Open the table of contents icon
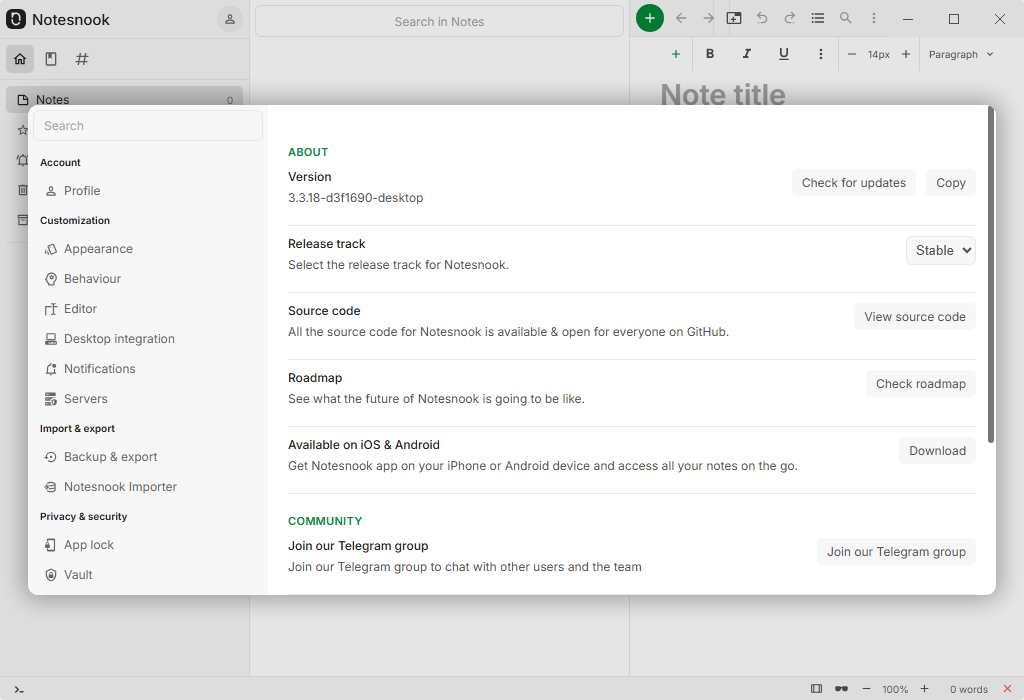1024x700 pixels. coord(818,18)
